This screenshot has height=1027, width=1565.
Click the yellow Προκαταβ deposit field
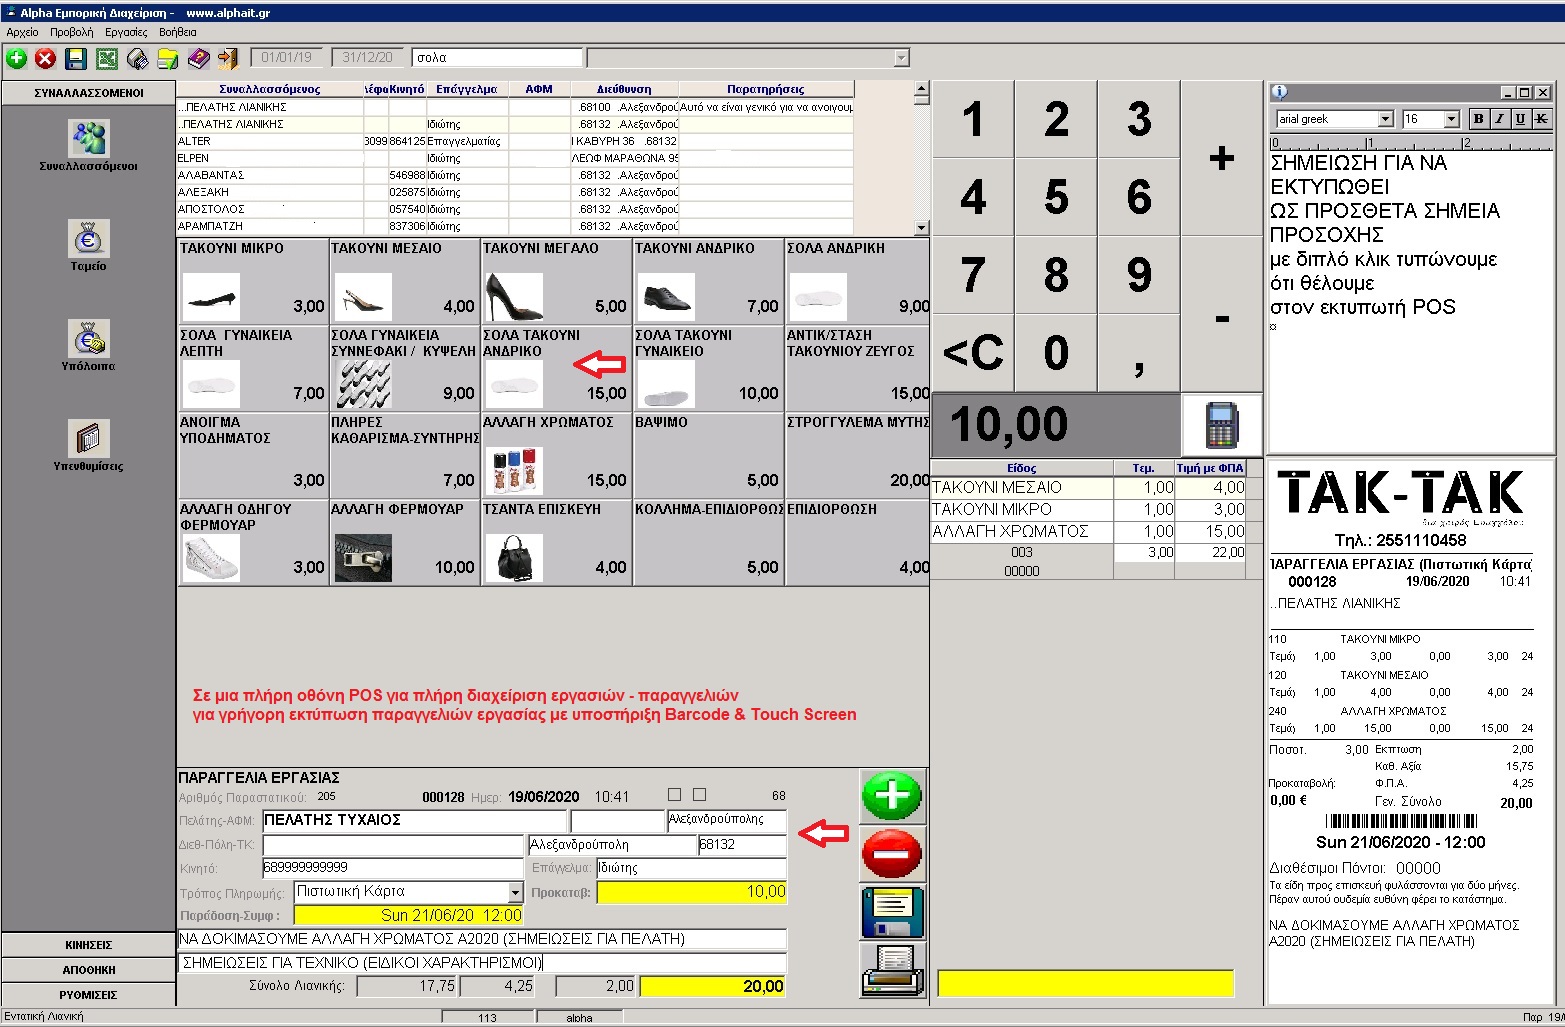[692, 892]
